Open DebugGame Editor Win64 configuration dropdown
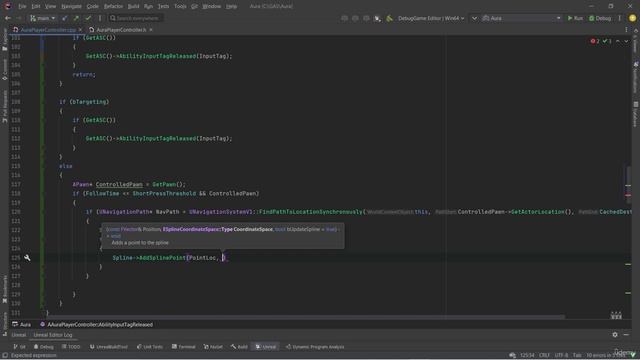Image resolution: width=640 pixels, height=360 pixels. [x=431, y=18]
